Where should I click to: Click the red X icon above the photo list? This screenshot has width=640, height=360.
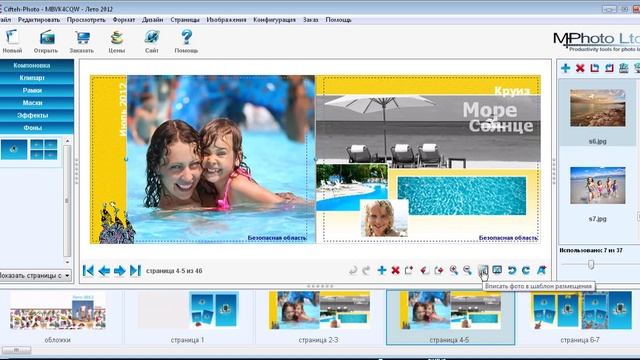[580, 68]
